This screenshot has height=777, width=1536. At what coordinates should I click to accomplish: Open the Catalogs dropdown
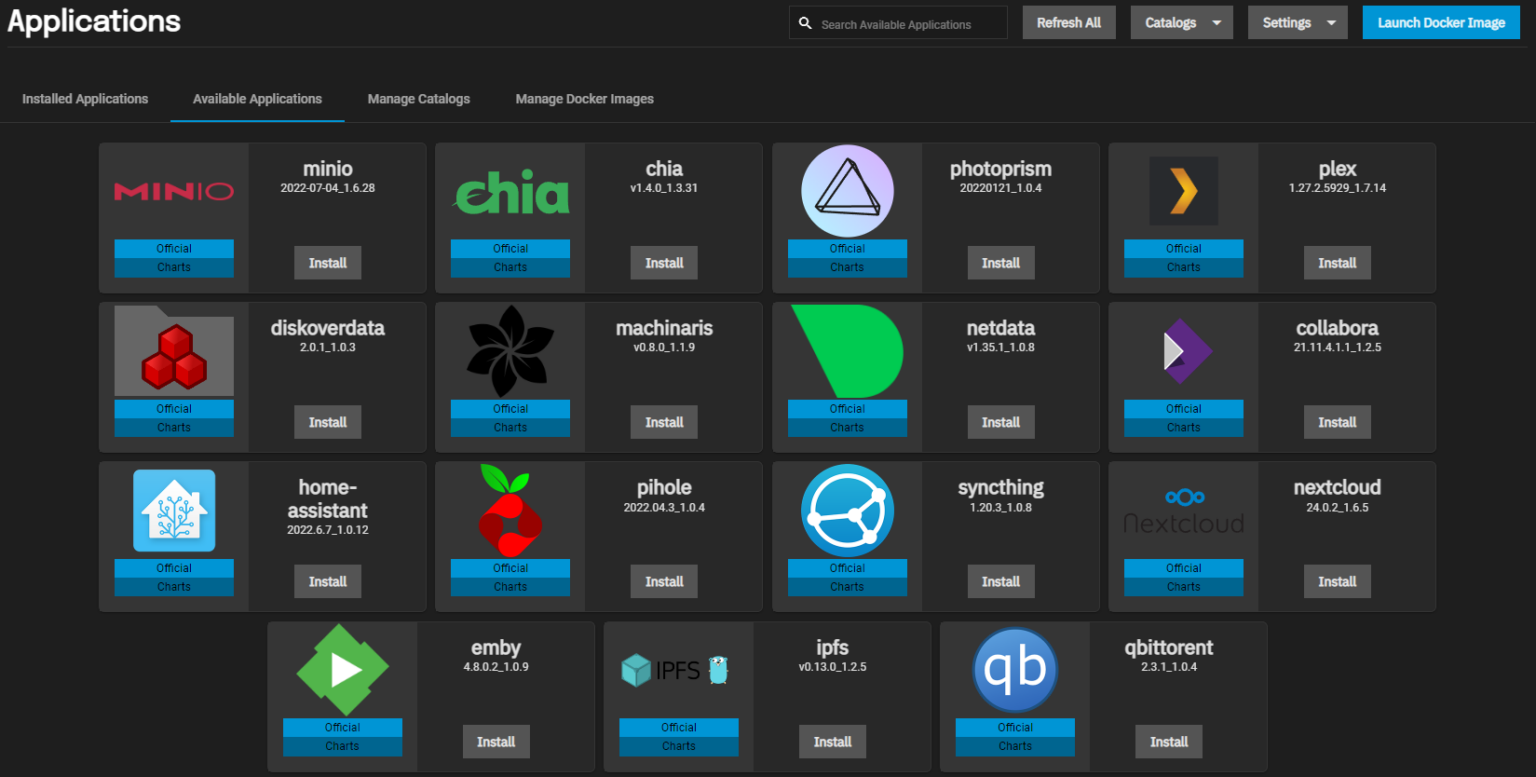[1181, 22]
